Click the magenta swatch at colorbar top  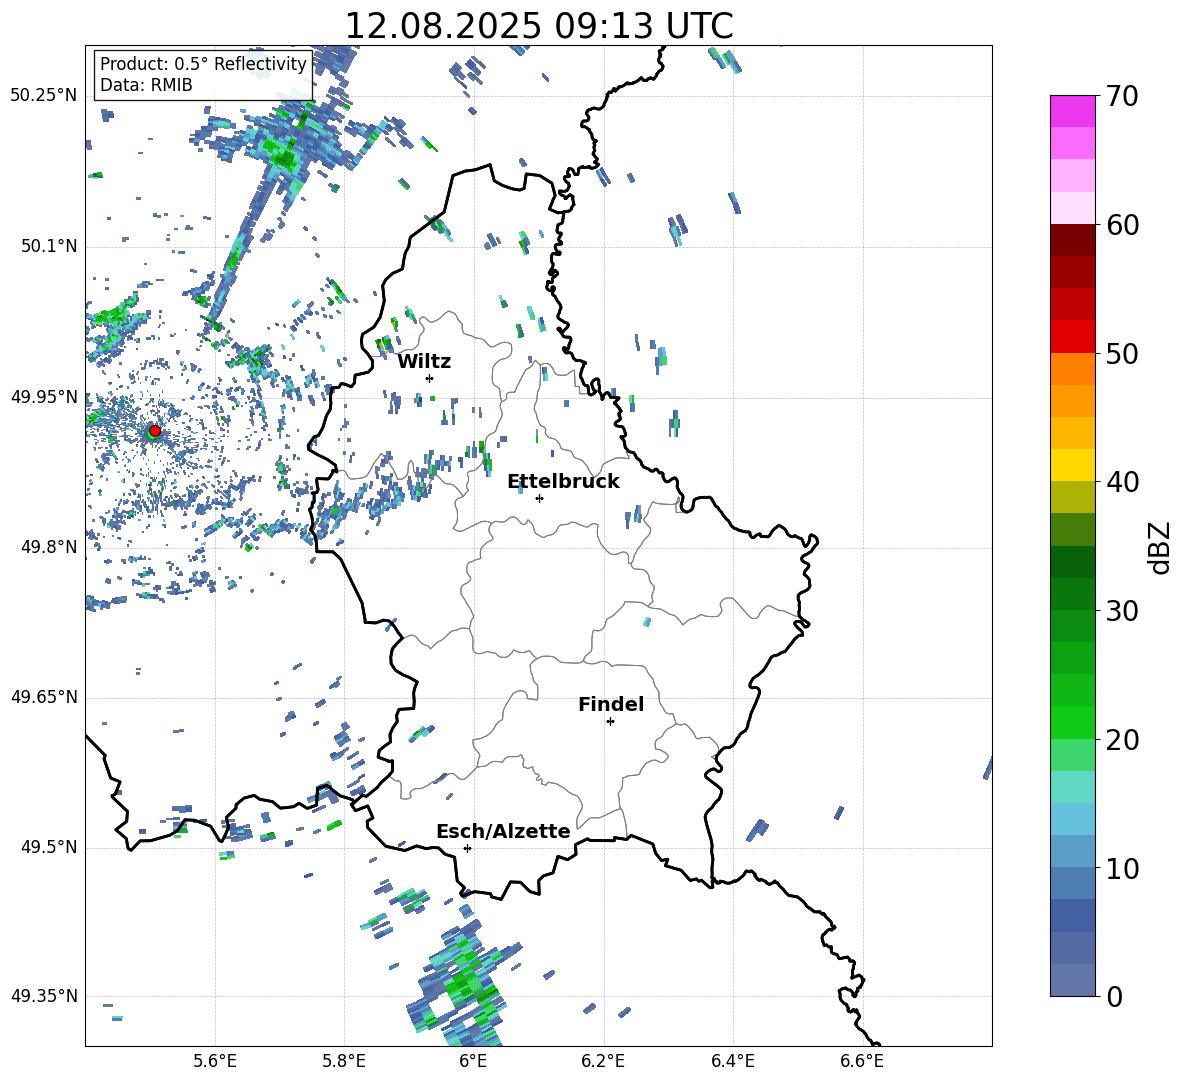point(1072,111)
